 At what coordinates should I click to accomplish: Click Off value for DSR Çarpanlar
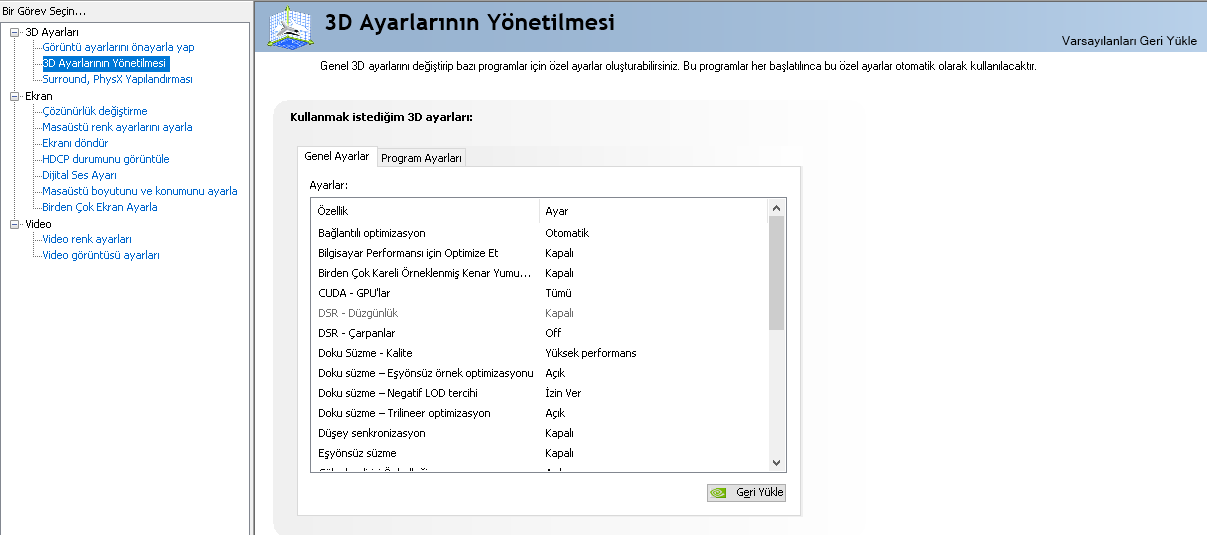(553, 333)
